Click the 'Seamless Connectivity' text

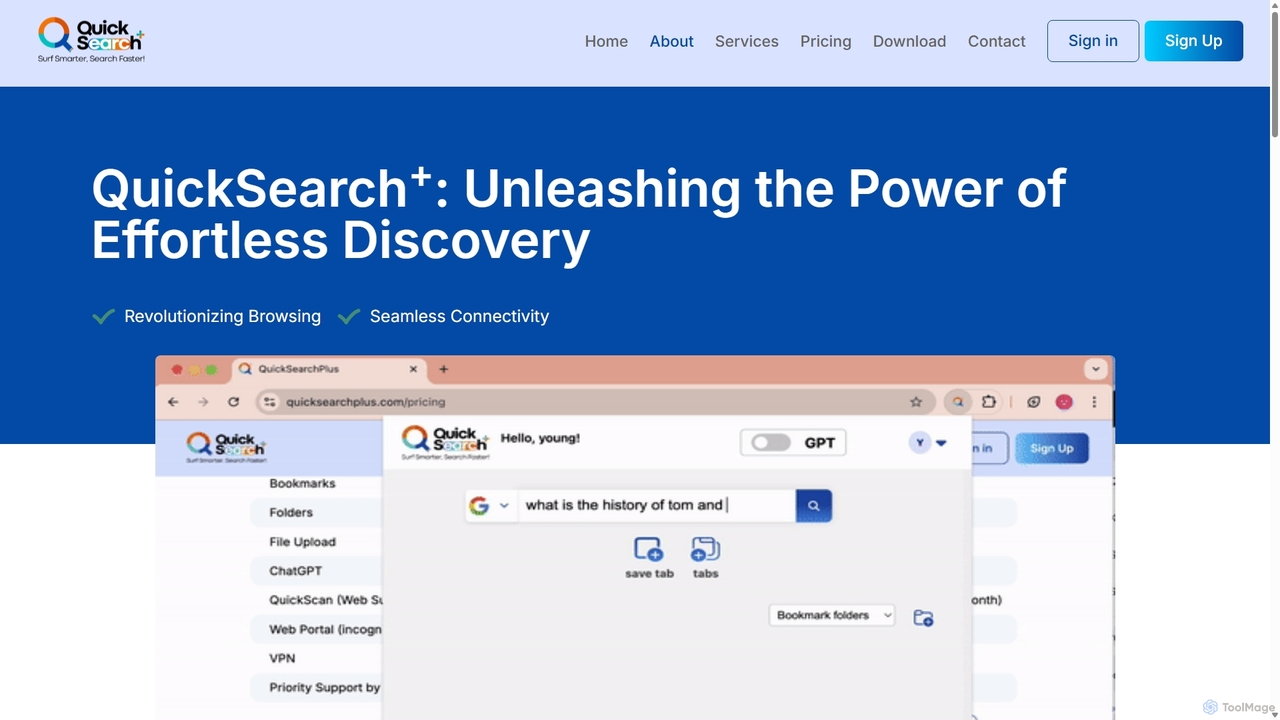[459, 316]
